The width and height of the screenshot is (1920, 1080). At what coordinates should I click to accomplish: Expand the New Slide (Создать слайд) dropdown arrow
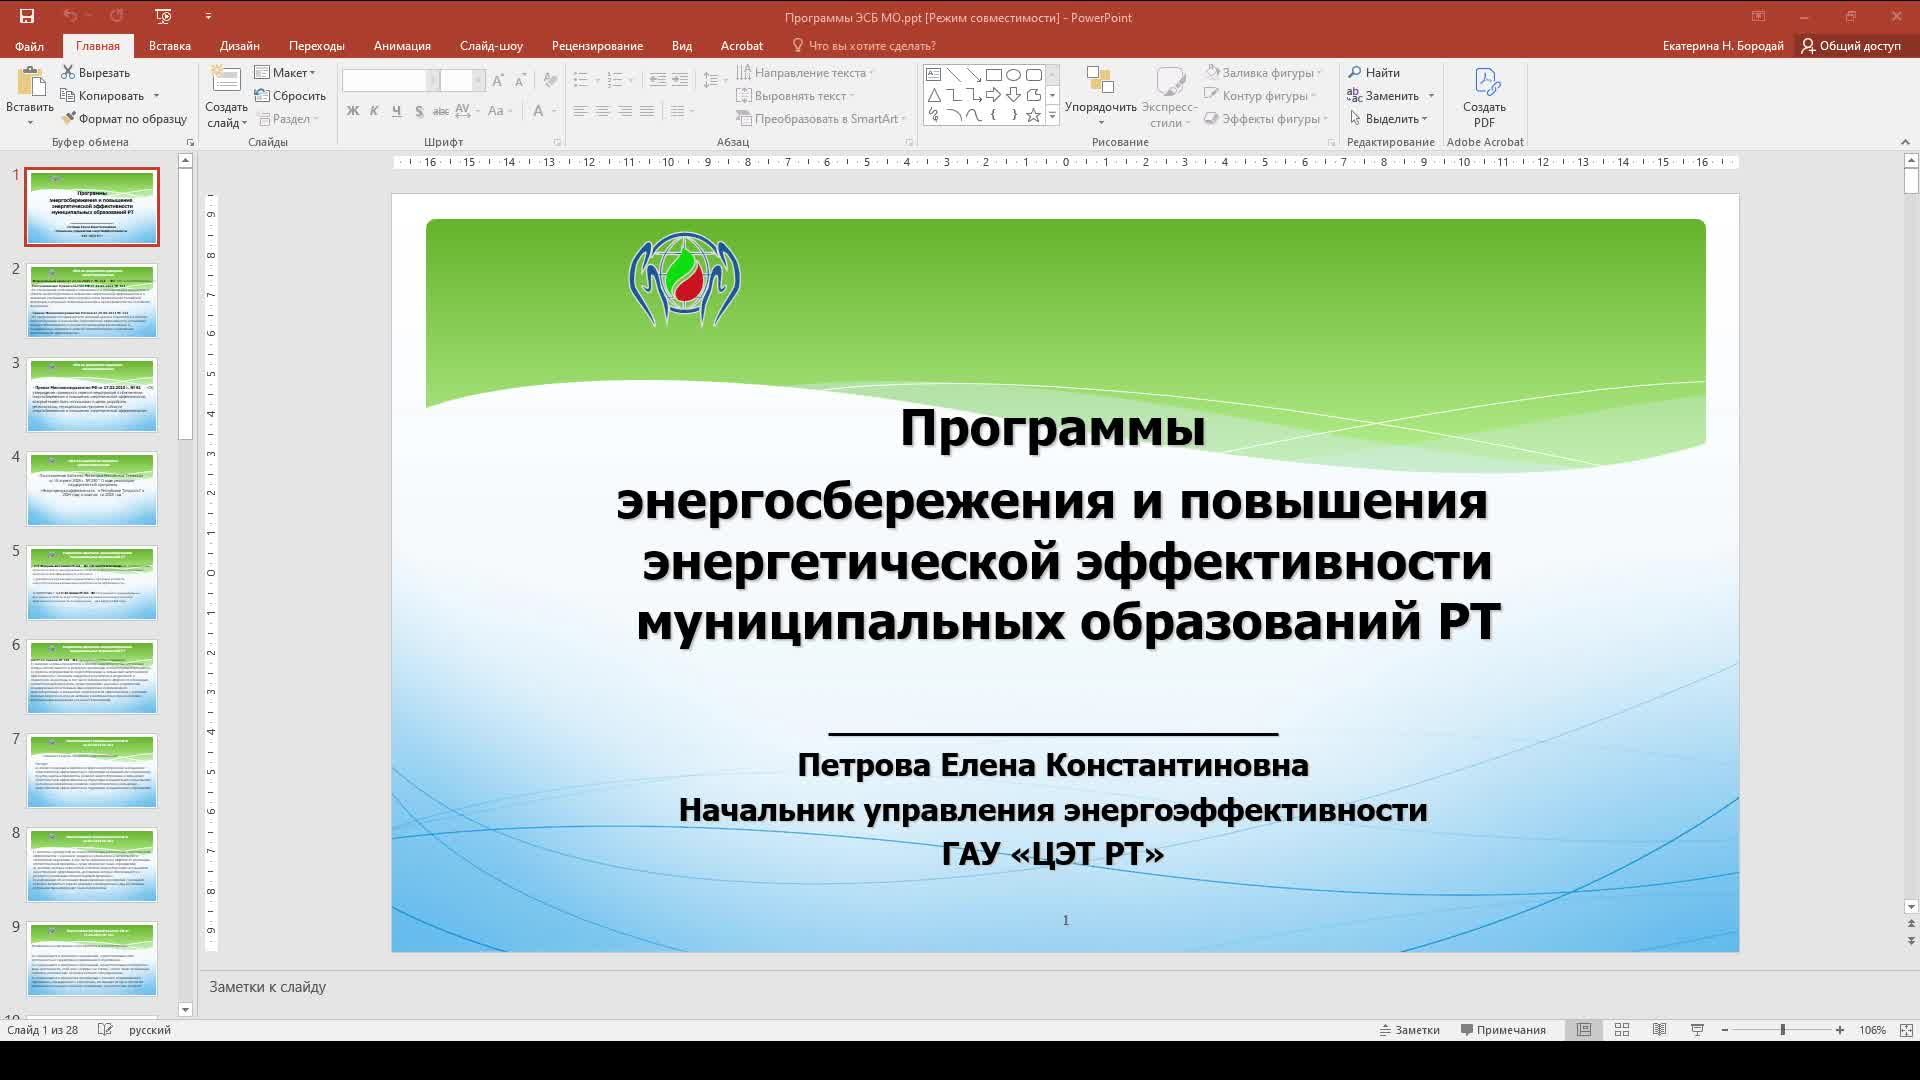pyautogui.click(x=243, y=123)
